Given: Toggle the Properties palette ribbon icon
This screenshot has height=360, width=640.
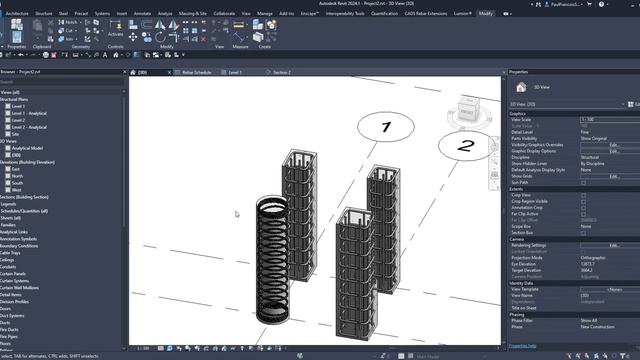Looking at the screenshot, I should coord(16,38).
